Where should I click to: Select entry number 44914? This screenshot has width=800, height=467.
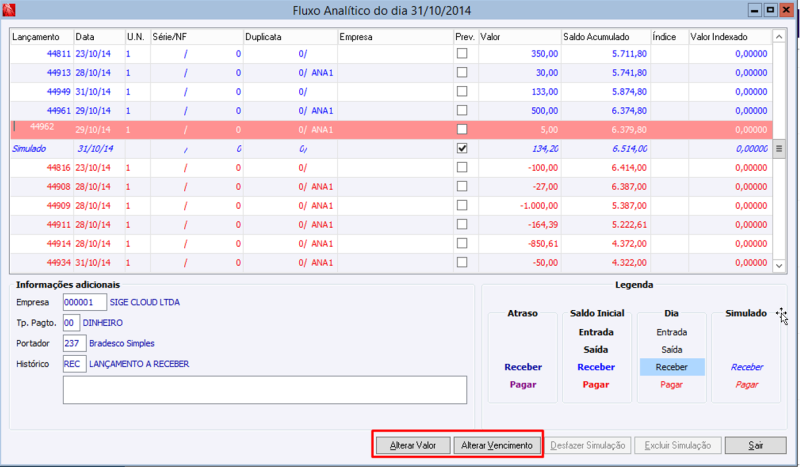[x=58, y=243]
